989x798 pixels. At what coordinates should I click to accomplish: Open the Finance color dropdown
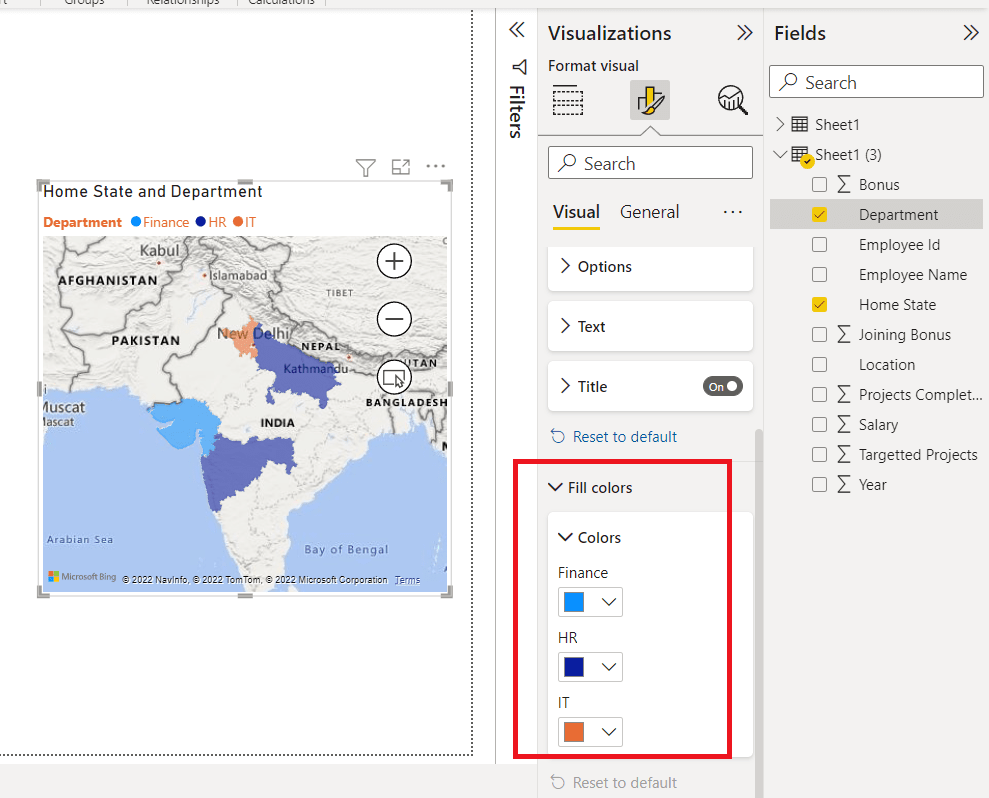[x=608, y=601]
